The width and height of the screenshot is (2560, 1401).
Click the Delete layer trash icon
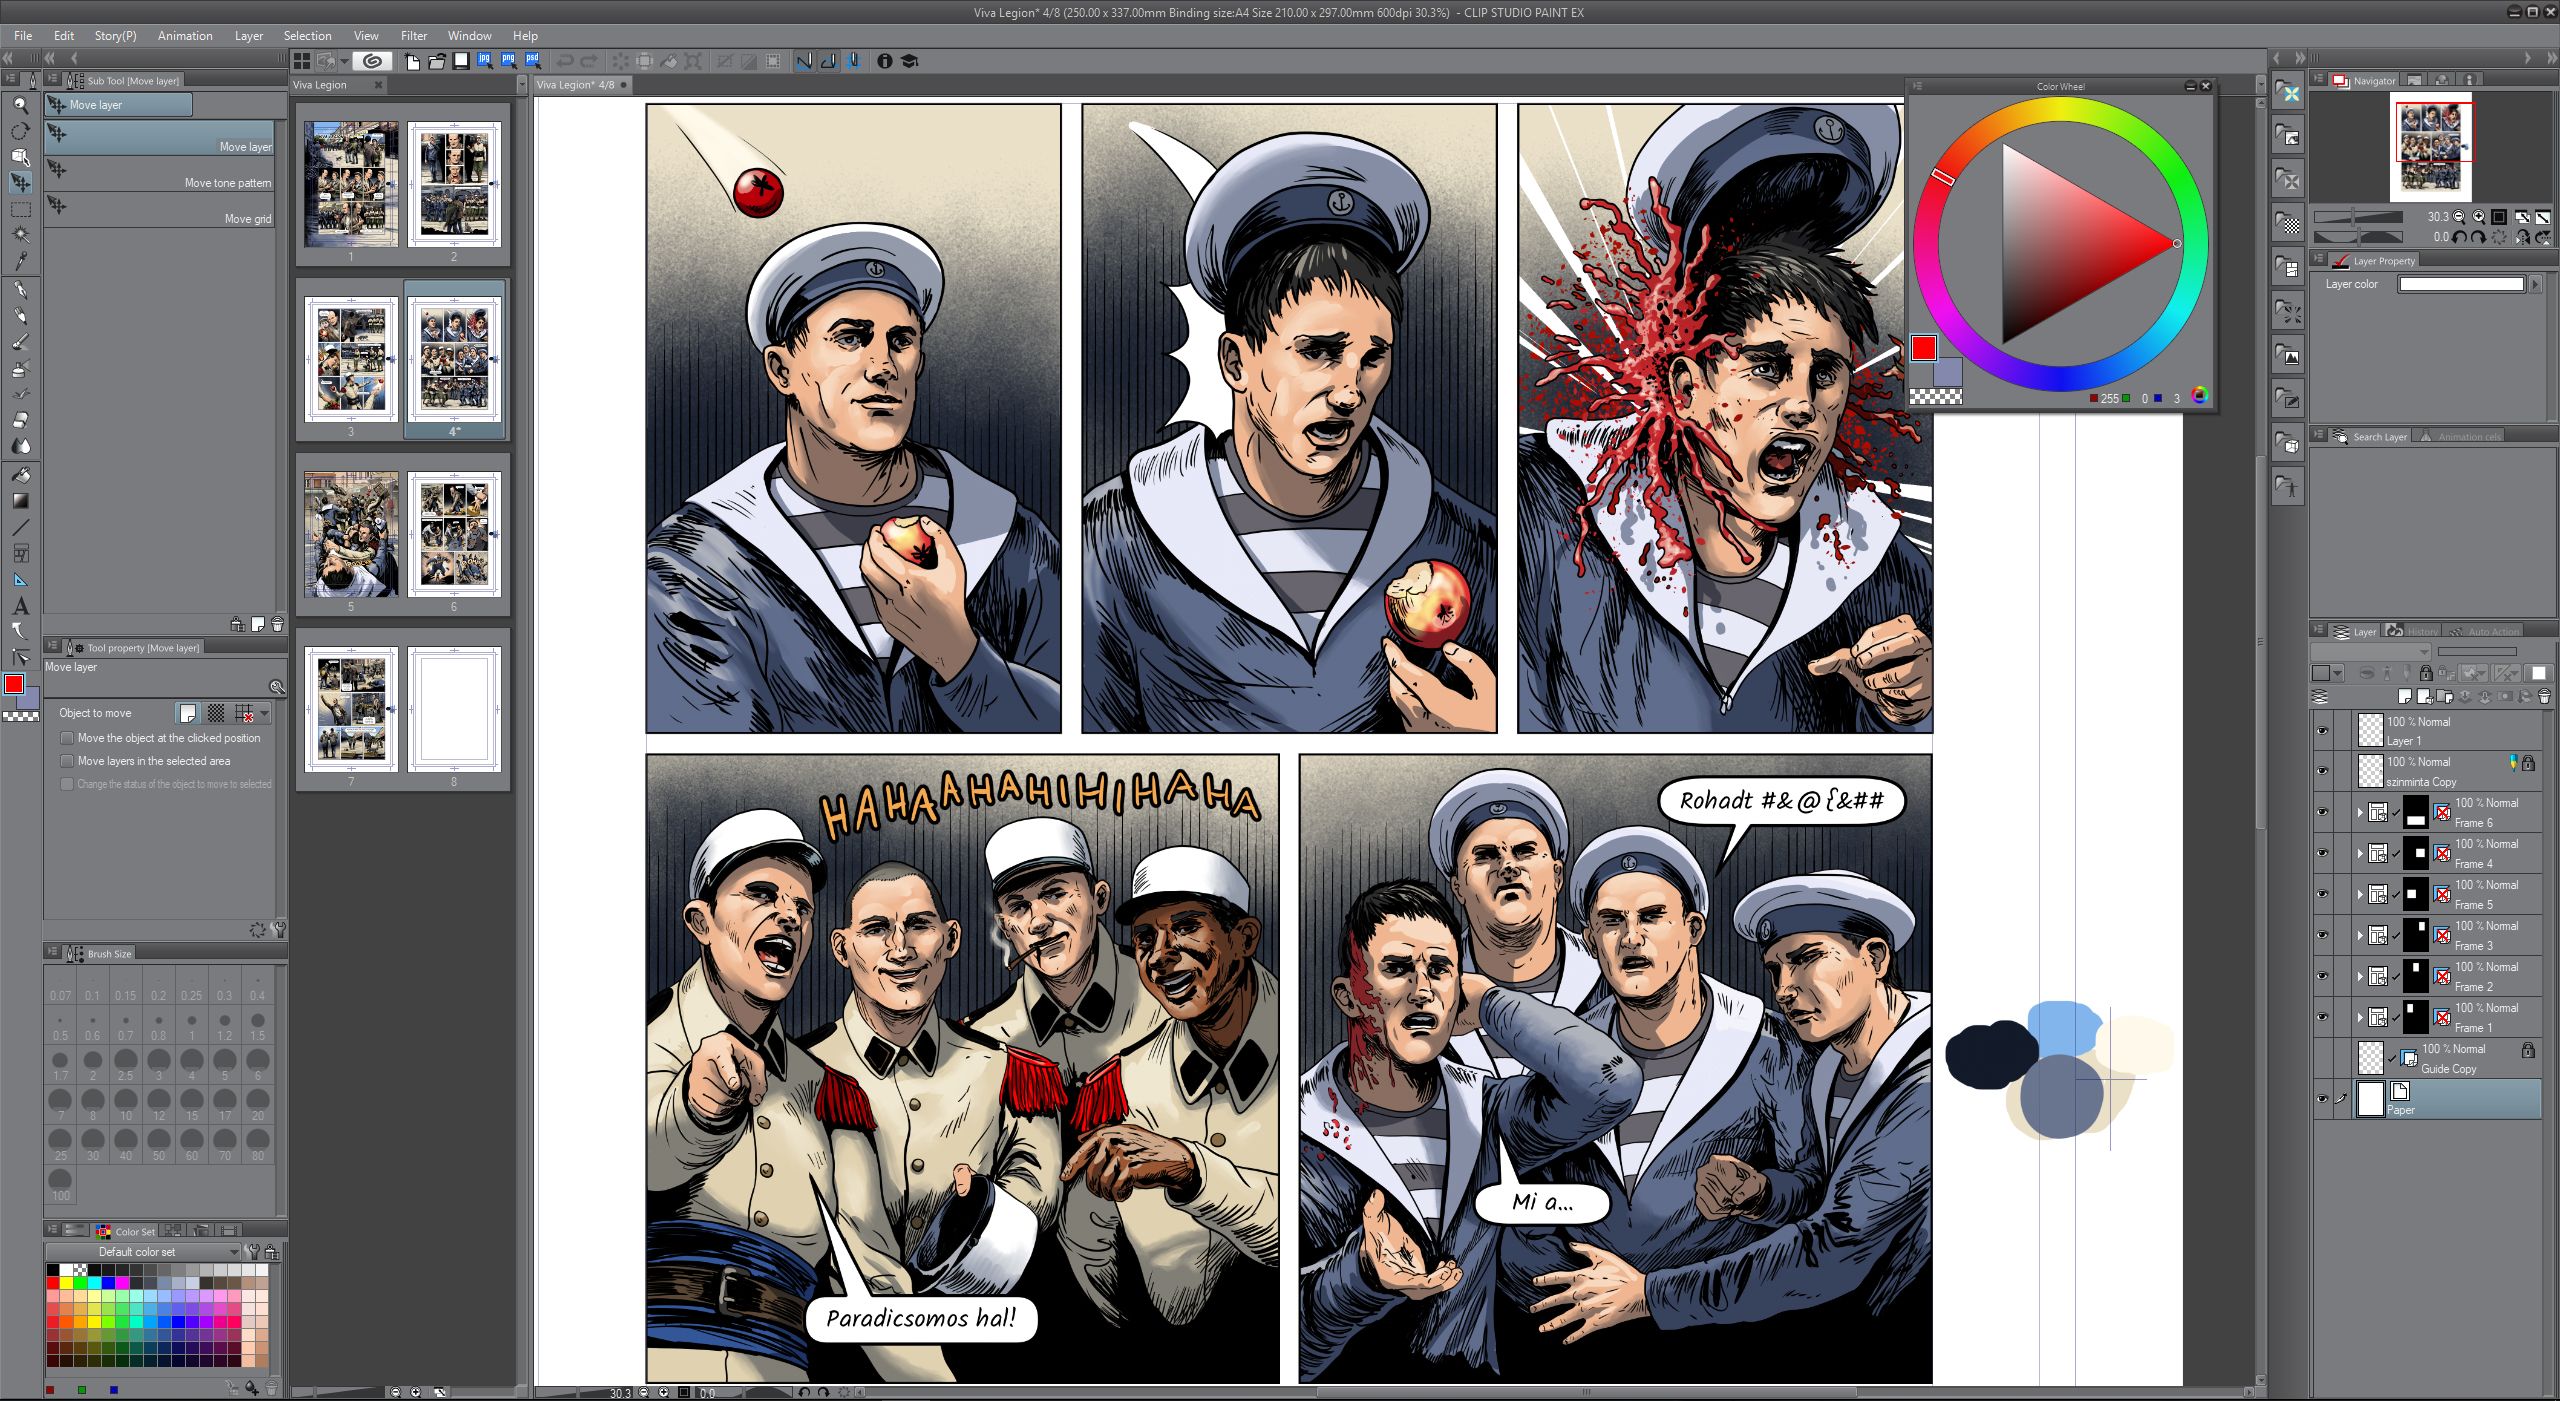(2544, 696)
